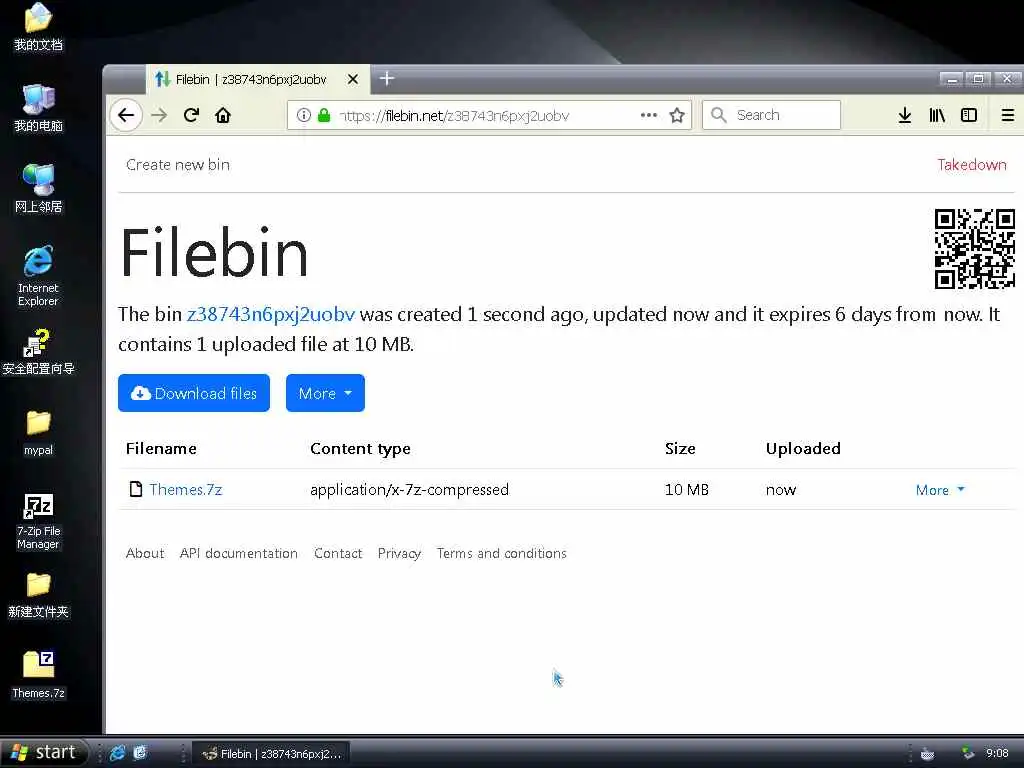Select the 我的电脑 desktop icon
1024x768 pixels.
[x=38, y=108]
